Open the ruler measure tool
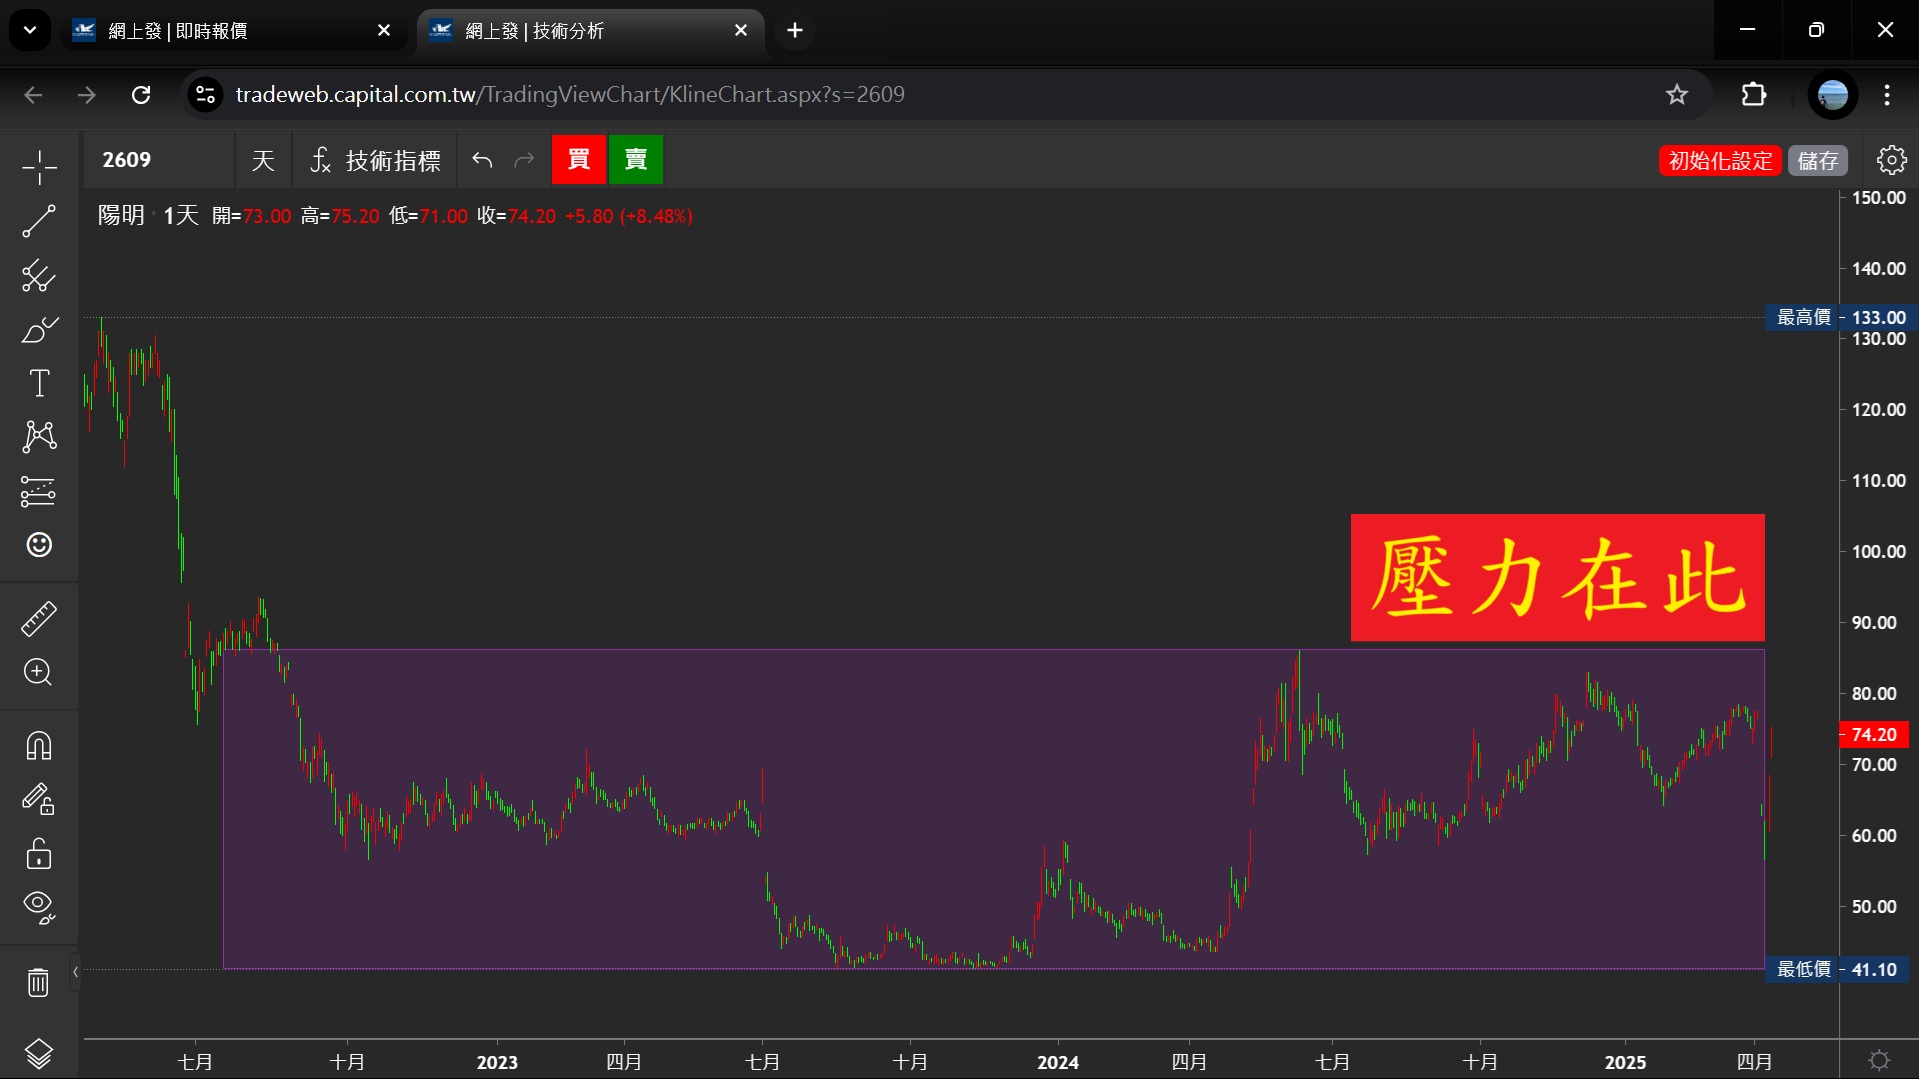The image size is (1919, 1079). click(39, 619)
